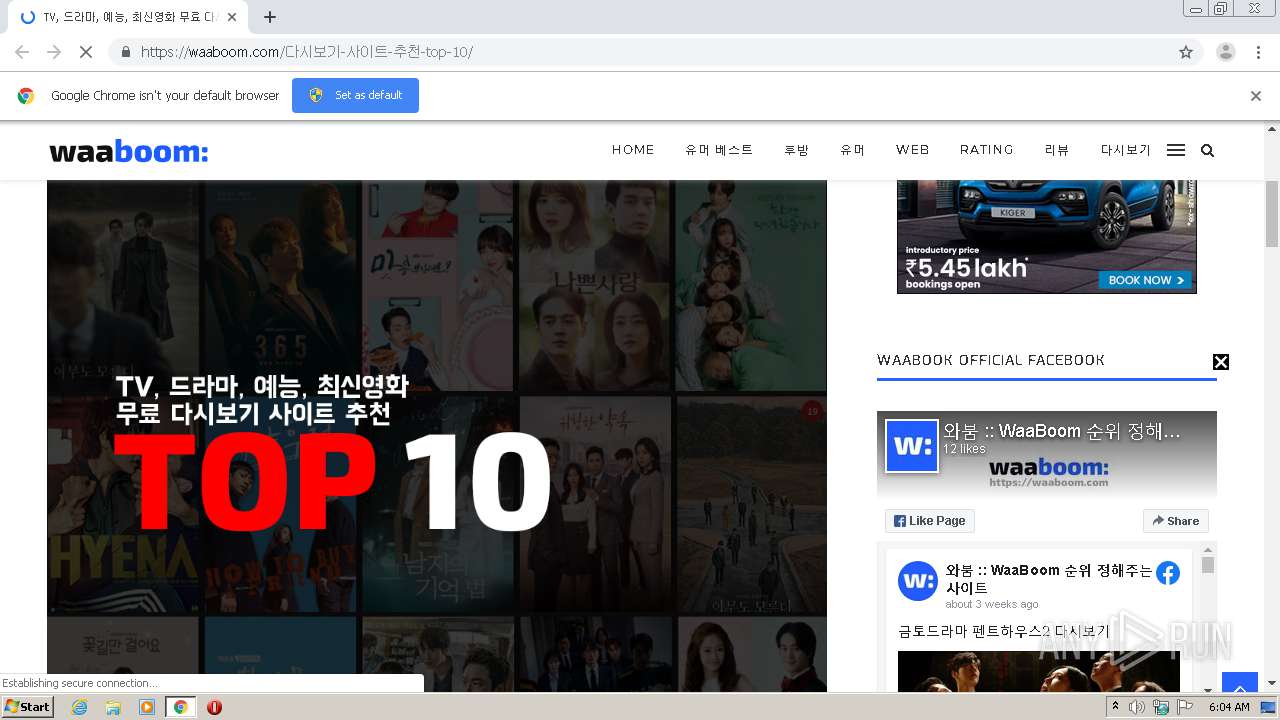The width and height of the screenshot is (1280, 720).
Task: Click the Action Center flag tray icon
Action: (1185, 707)
